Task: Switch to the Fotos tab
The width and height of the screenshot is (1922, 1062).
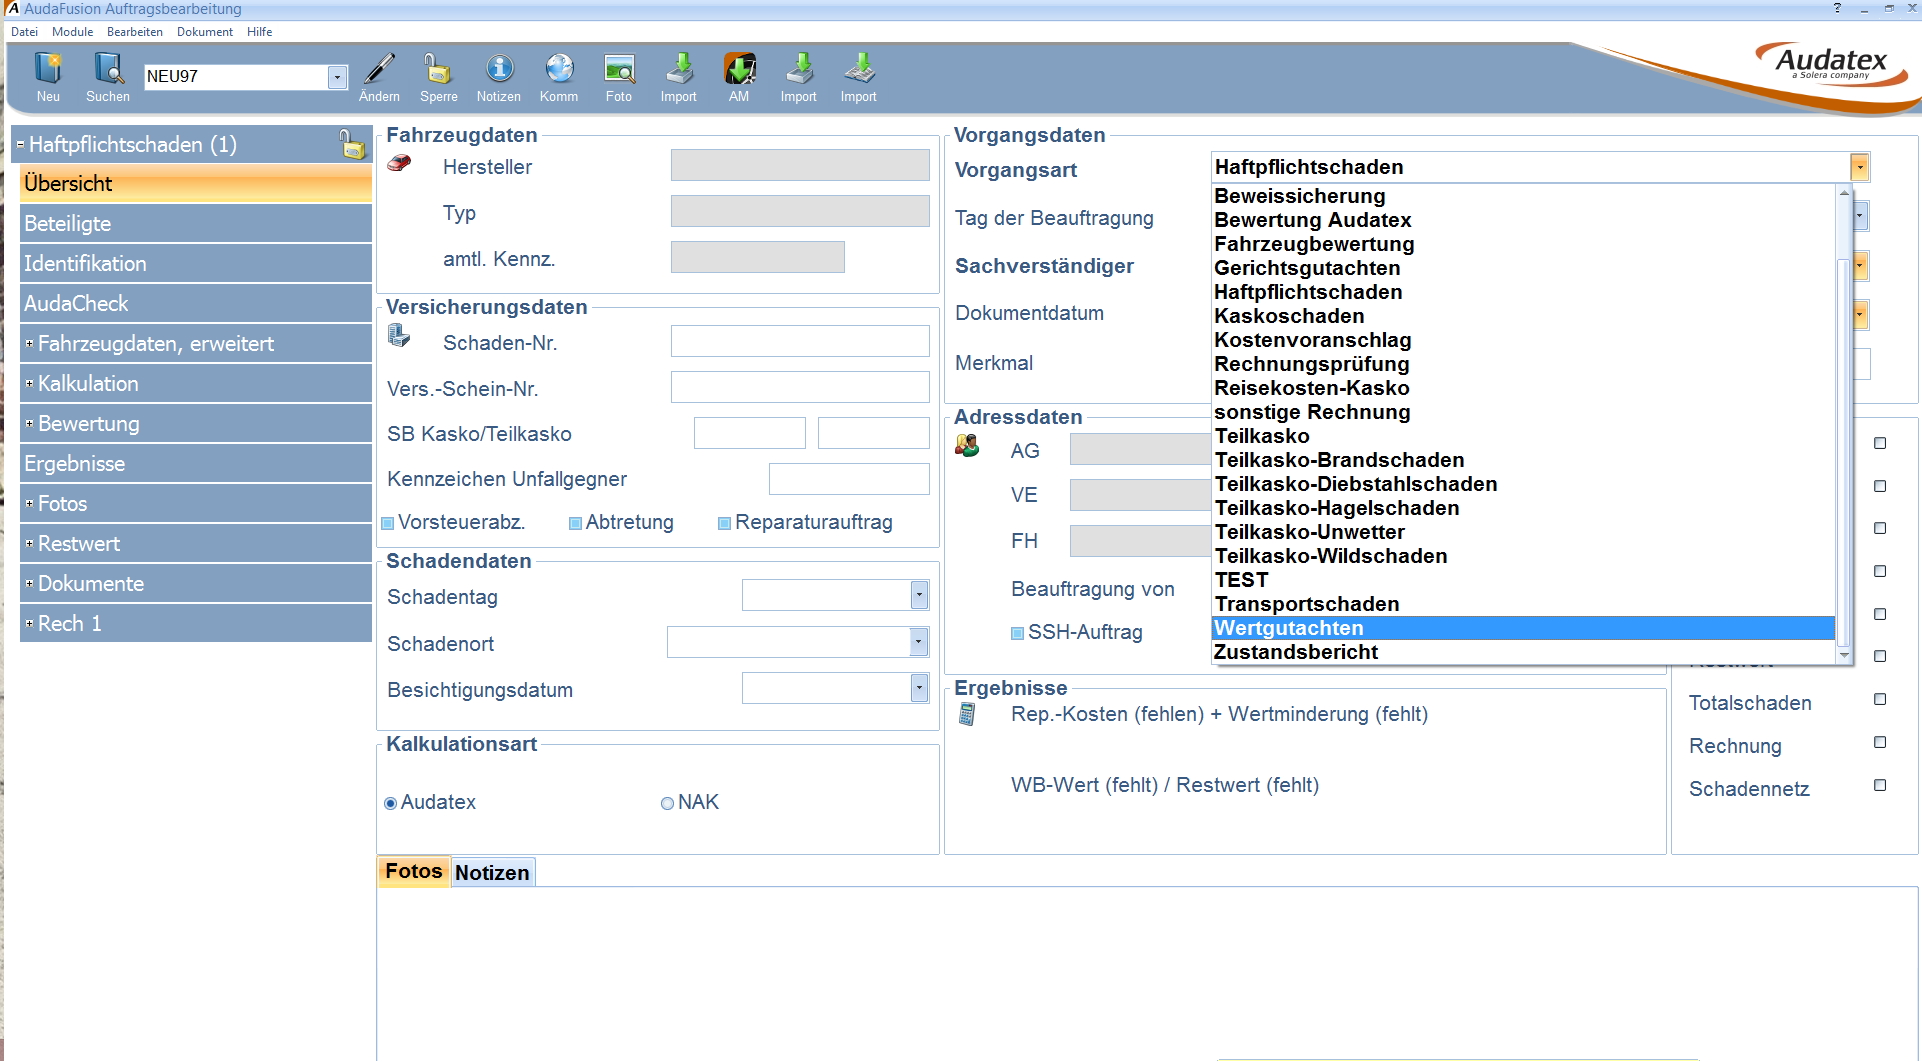Action: click(x=413, y=871)
